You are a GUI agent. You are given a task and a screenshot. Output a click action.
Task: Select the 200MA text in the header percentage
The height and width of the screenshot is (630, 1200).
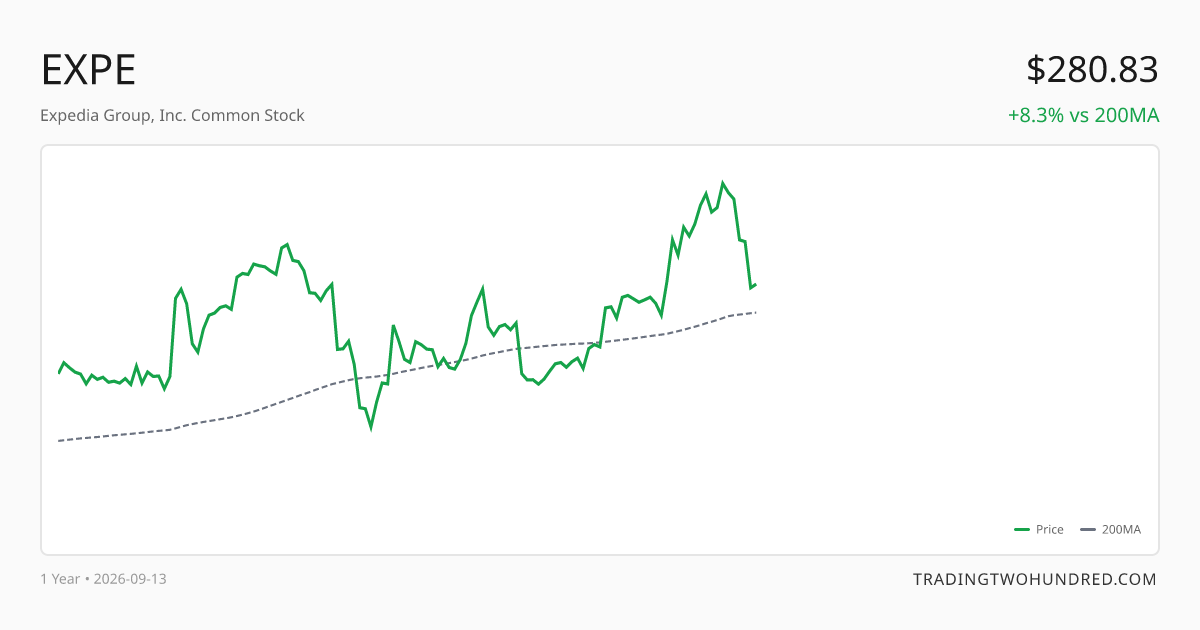click(1127, 115)
